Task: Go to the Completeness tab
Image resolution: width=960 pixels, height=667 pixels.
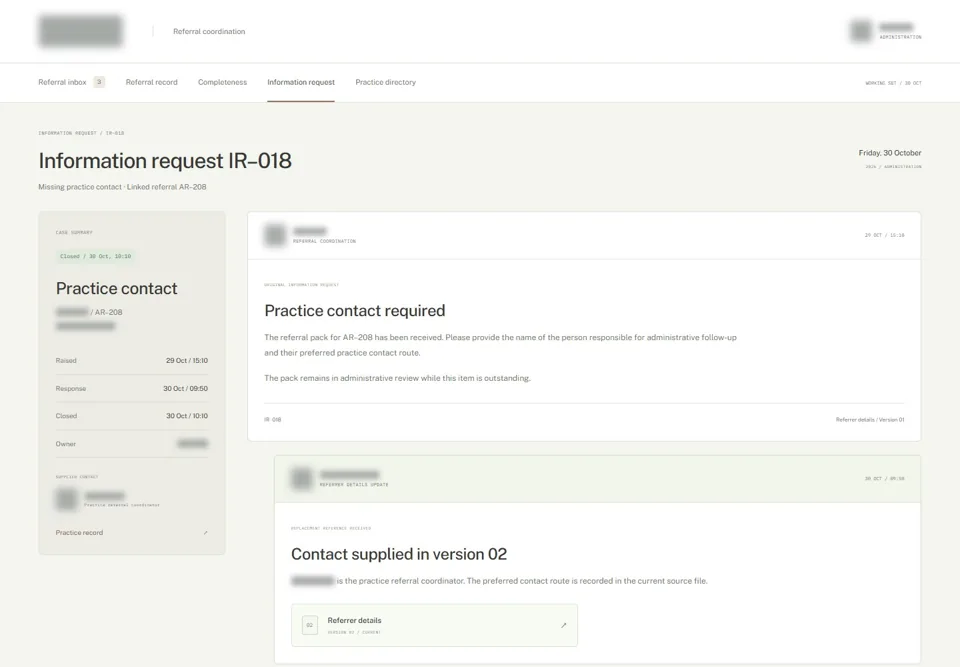Action: [222, 82]
